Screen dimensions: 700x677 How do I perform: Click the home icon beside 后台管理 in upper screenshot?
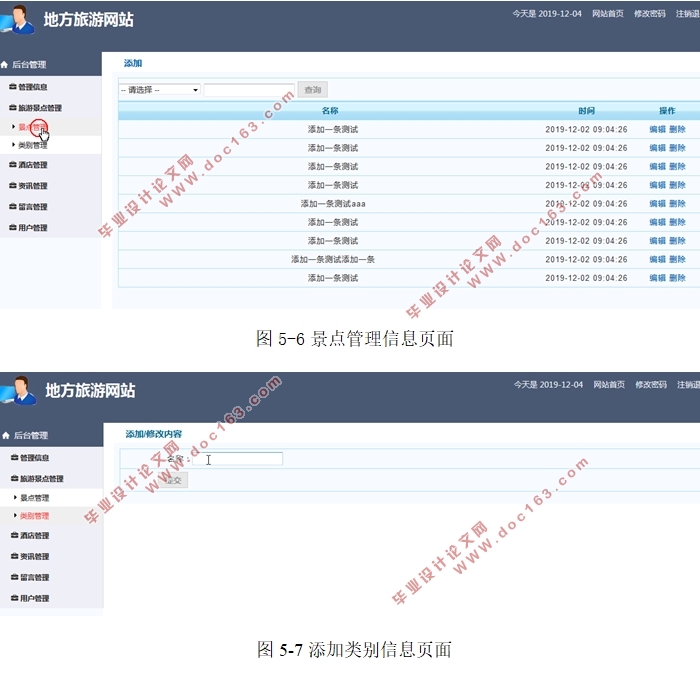click(4, 65)
